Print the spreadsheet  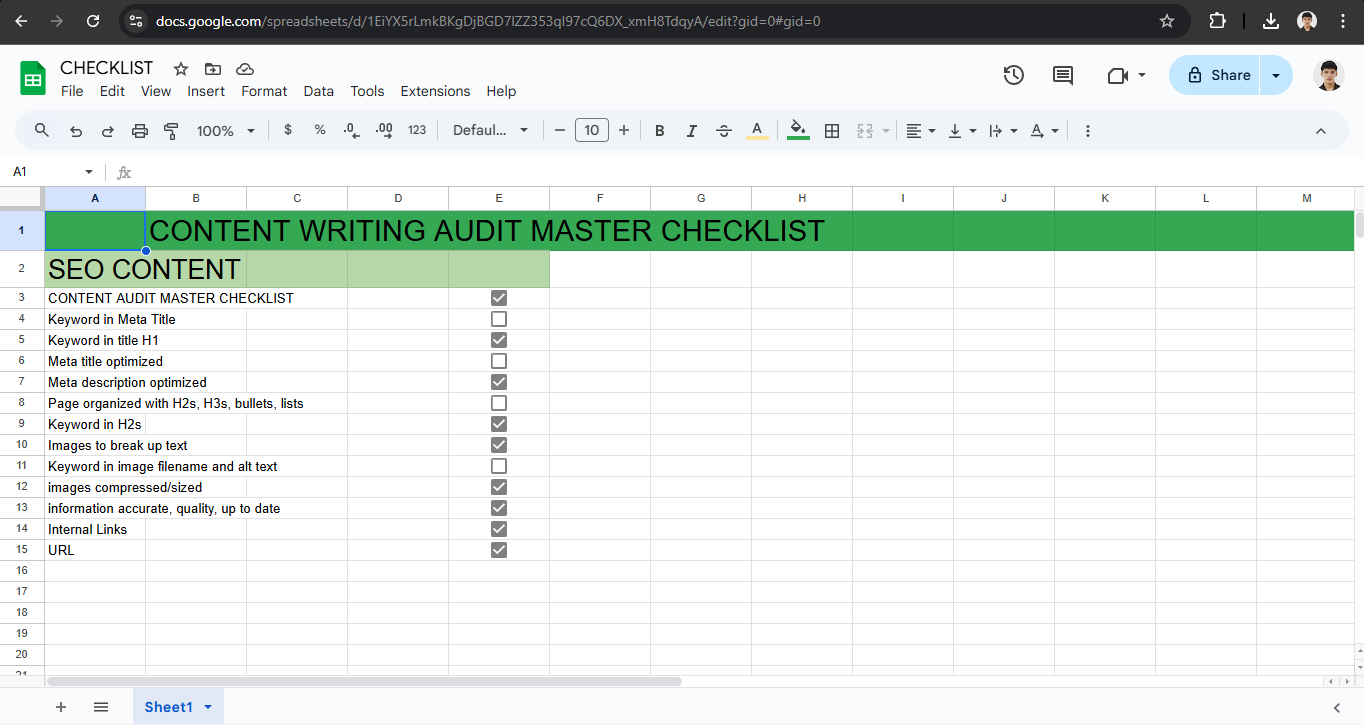tap(140, 131)
